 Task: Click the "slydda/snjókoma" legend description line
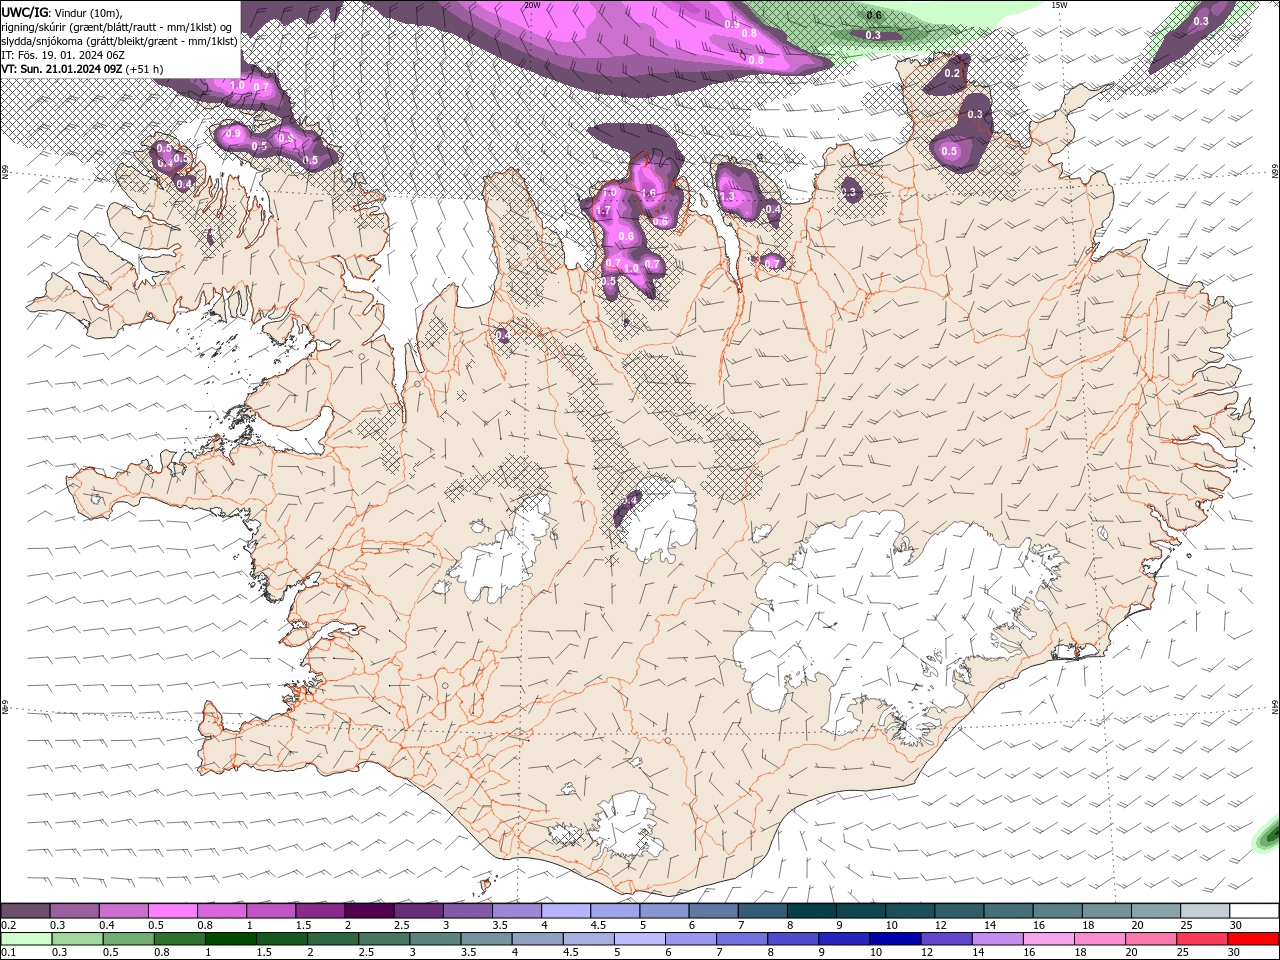point(119,41)
